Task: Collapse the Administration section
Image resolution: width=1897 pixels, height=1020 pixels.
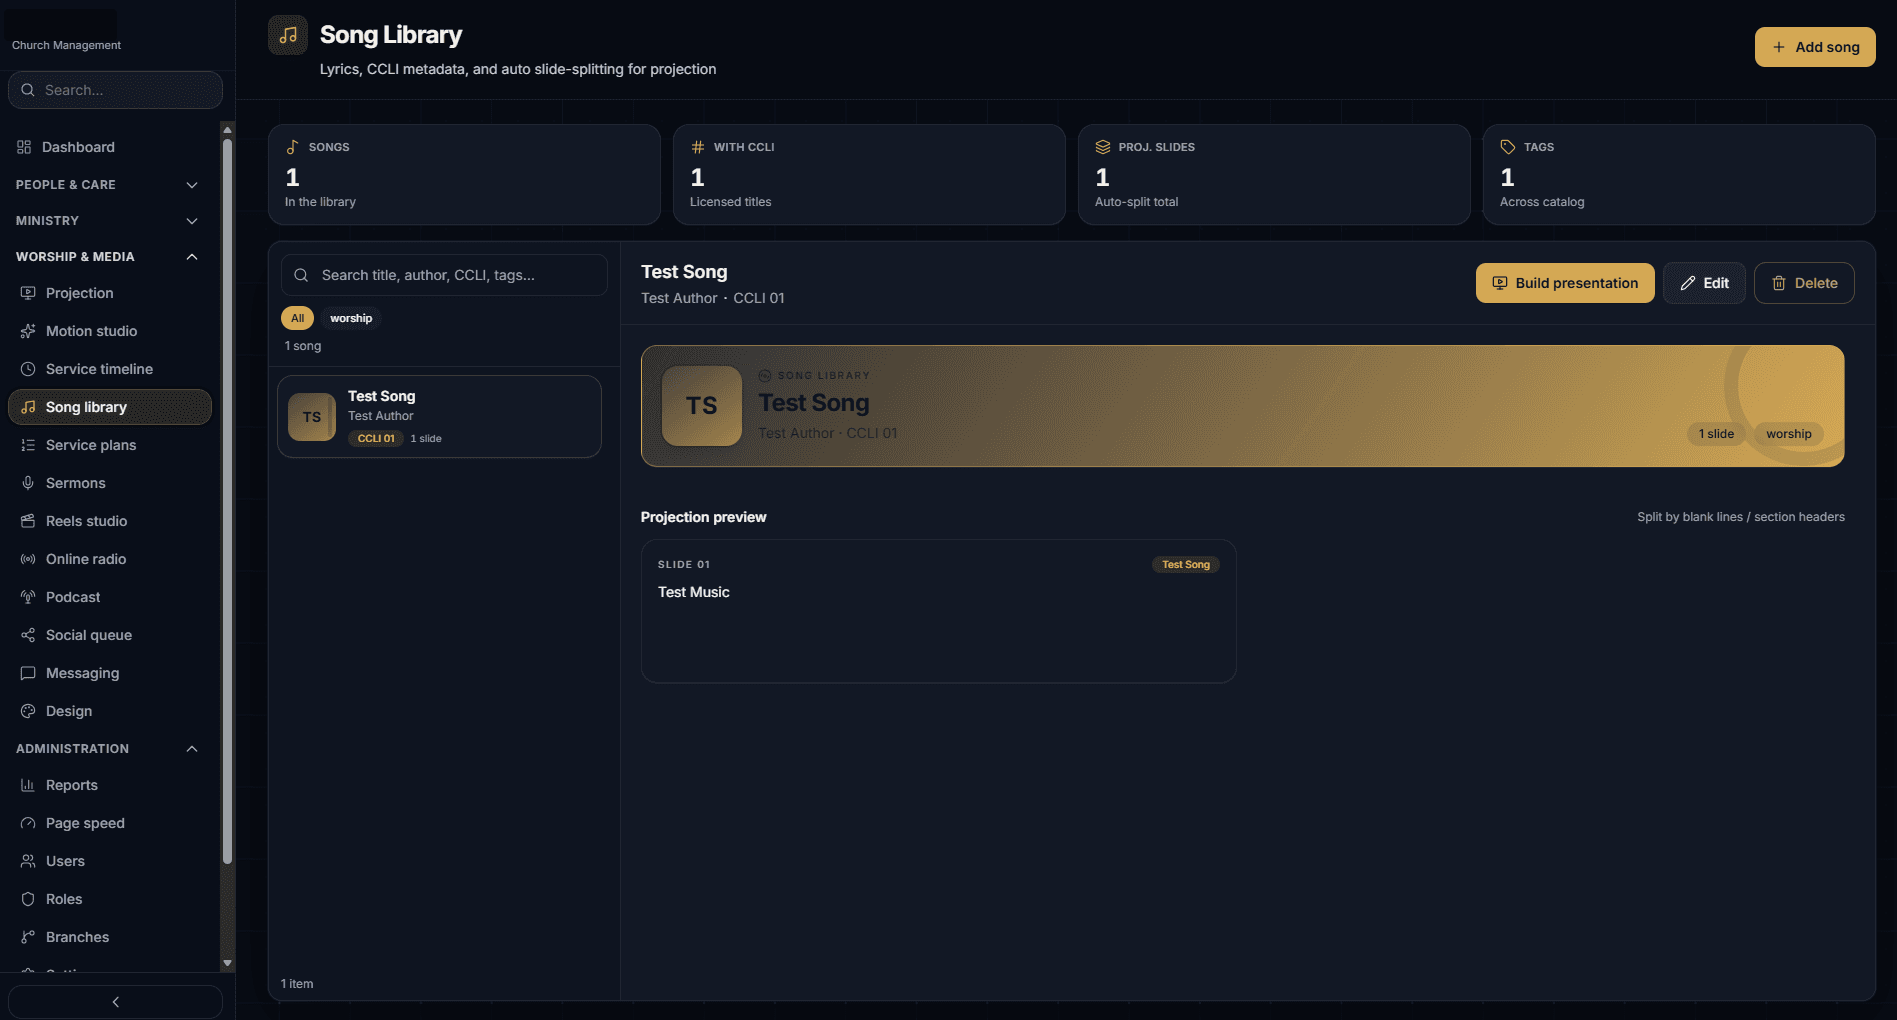Action: coord(108,749)
